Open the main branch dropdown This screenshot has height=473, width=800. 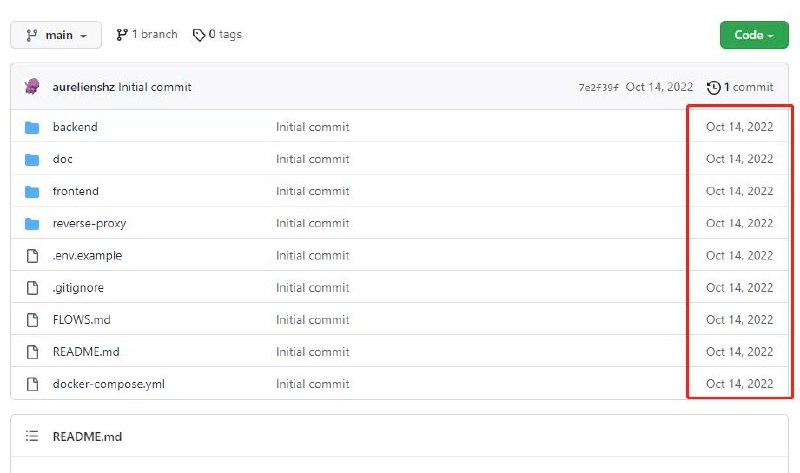(x=55, y=35)
